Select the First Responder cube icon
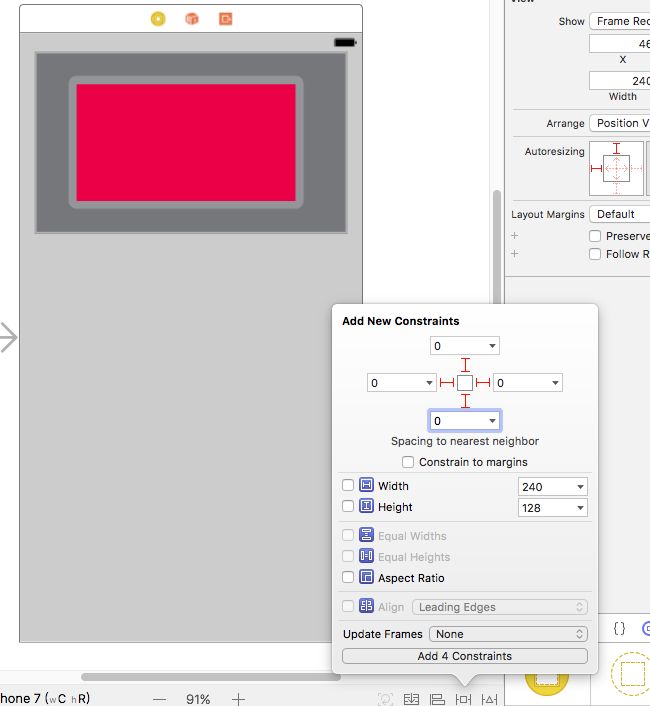 tap(192, 19)
